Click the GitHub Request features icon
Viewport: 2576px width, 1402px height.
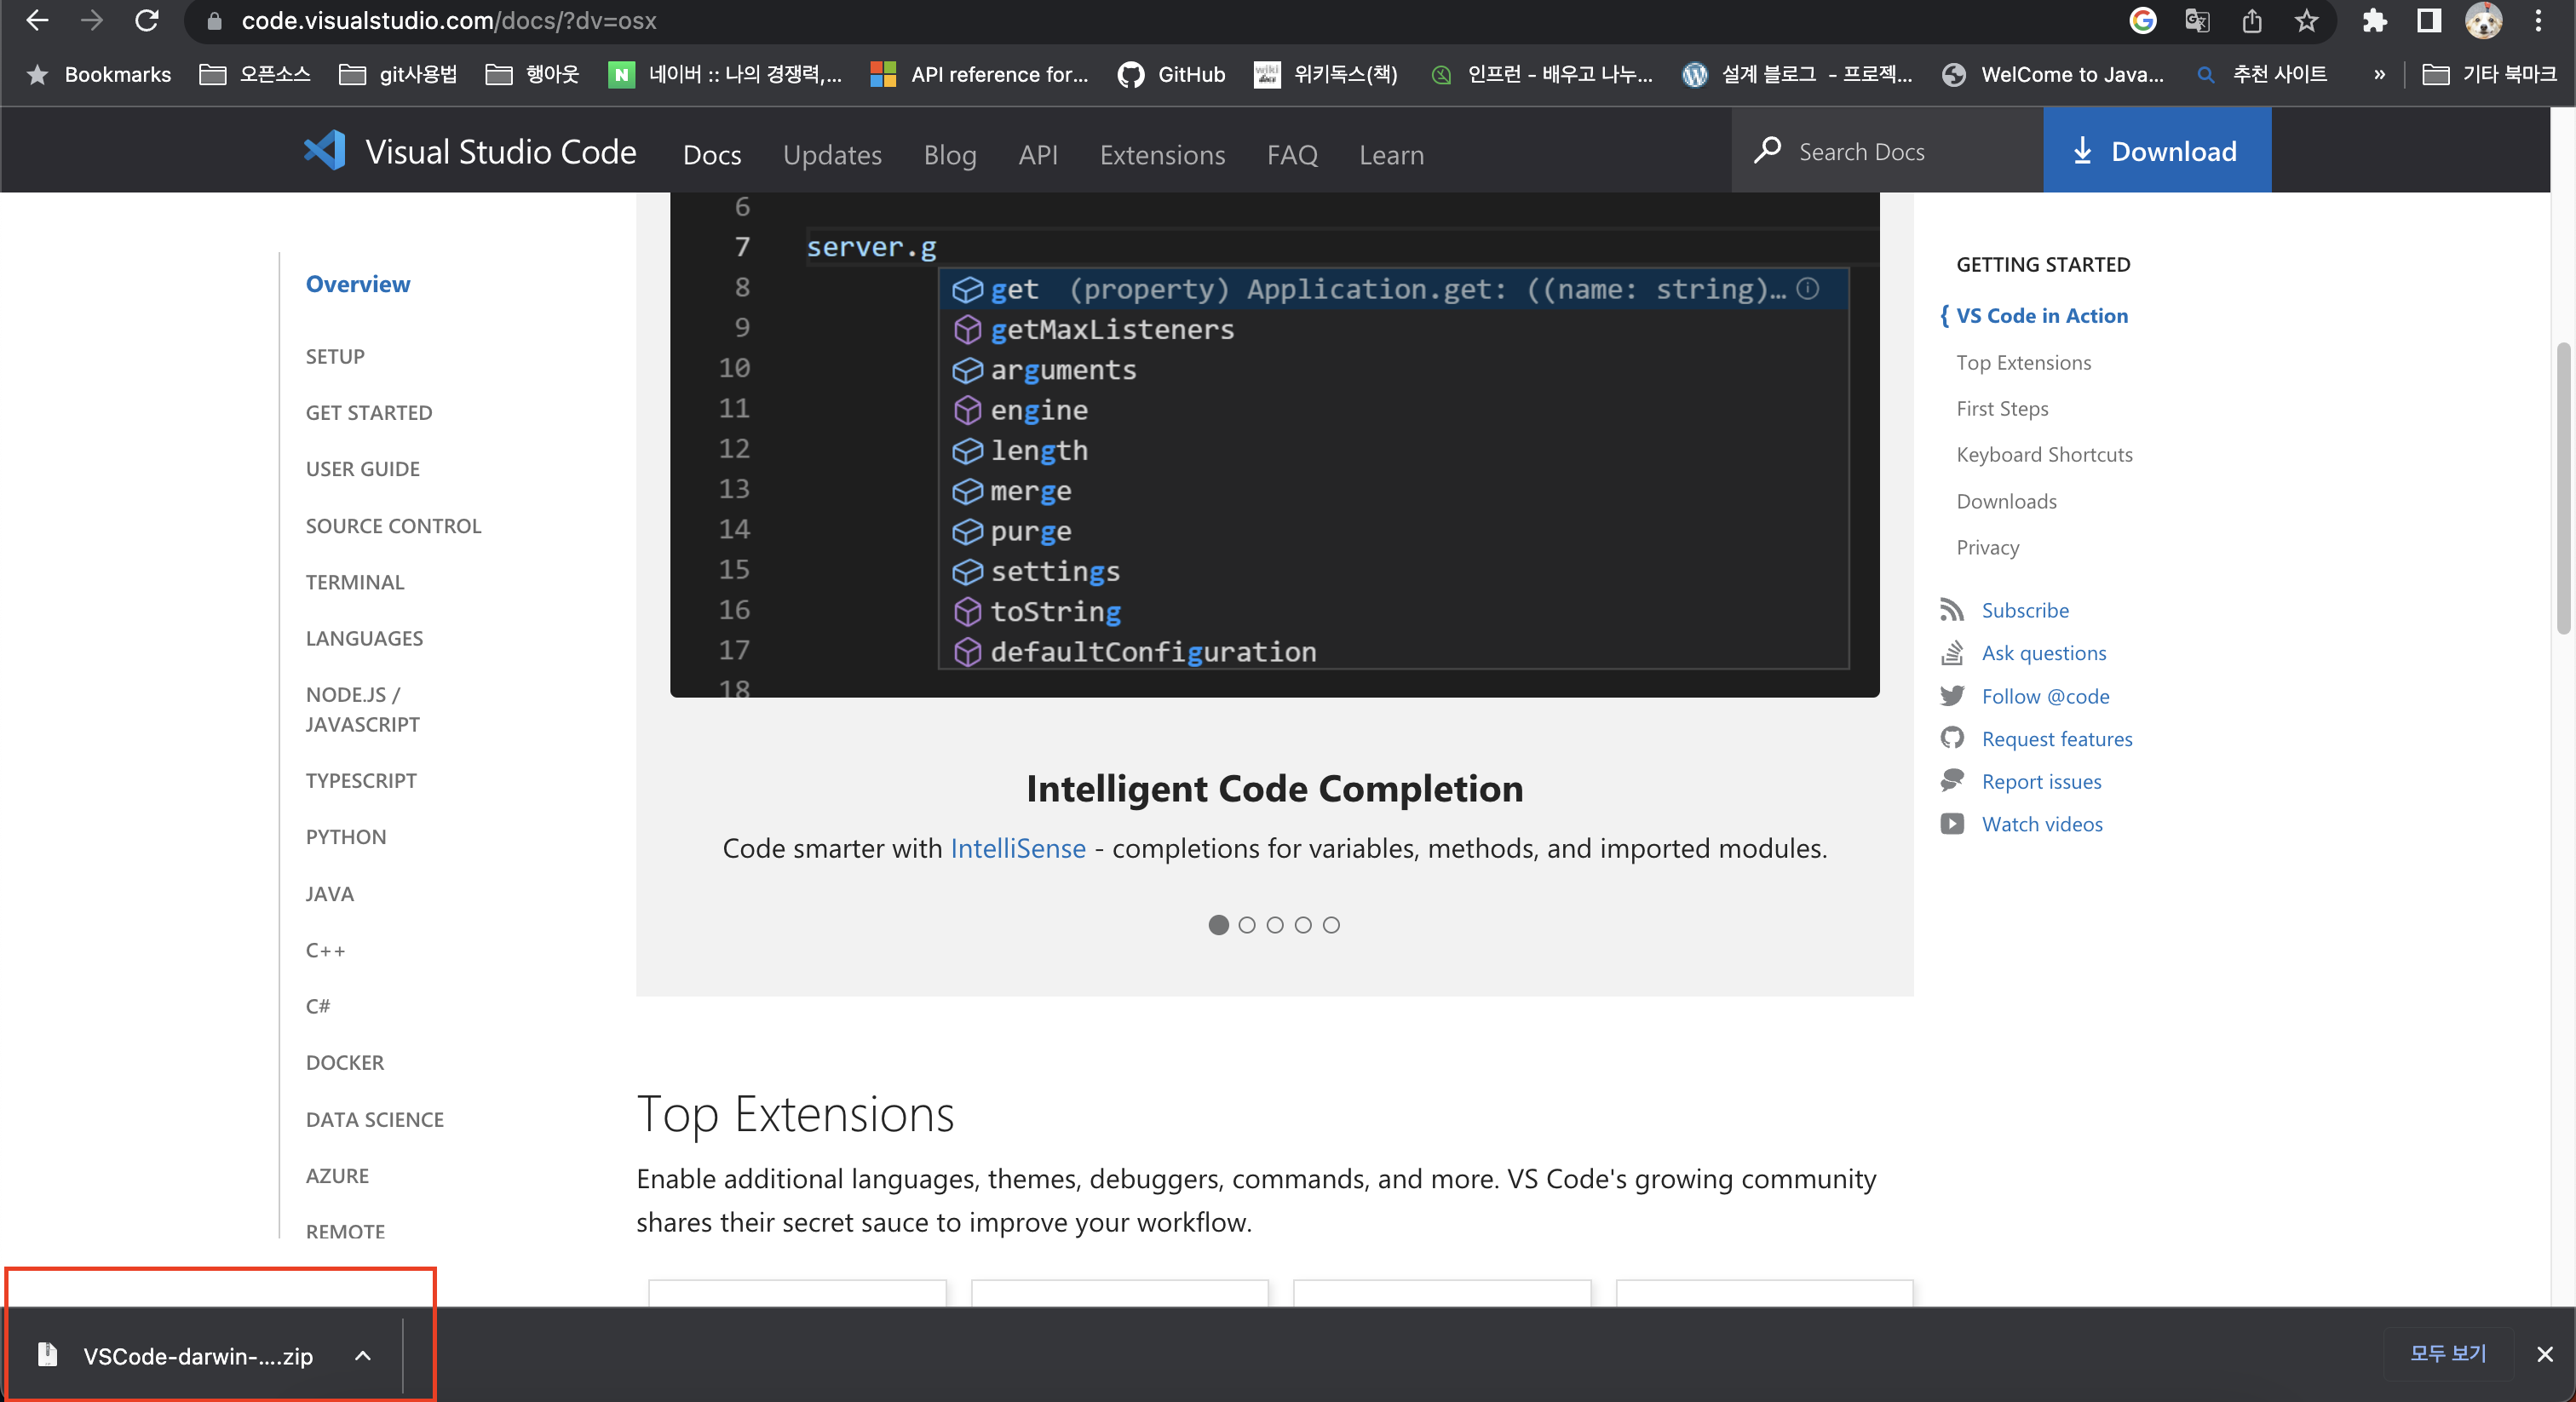tap(1951, 738)
